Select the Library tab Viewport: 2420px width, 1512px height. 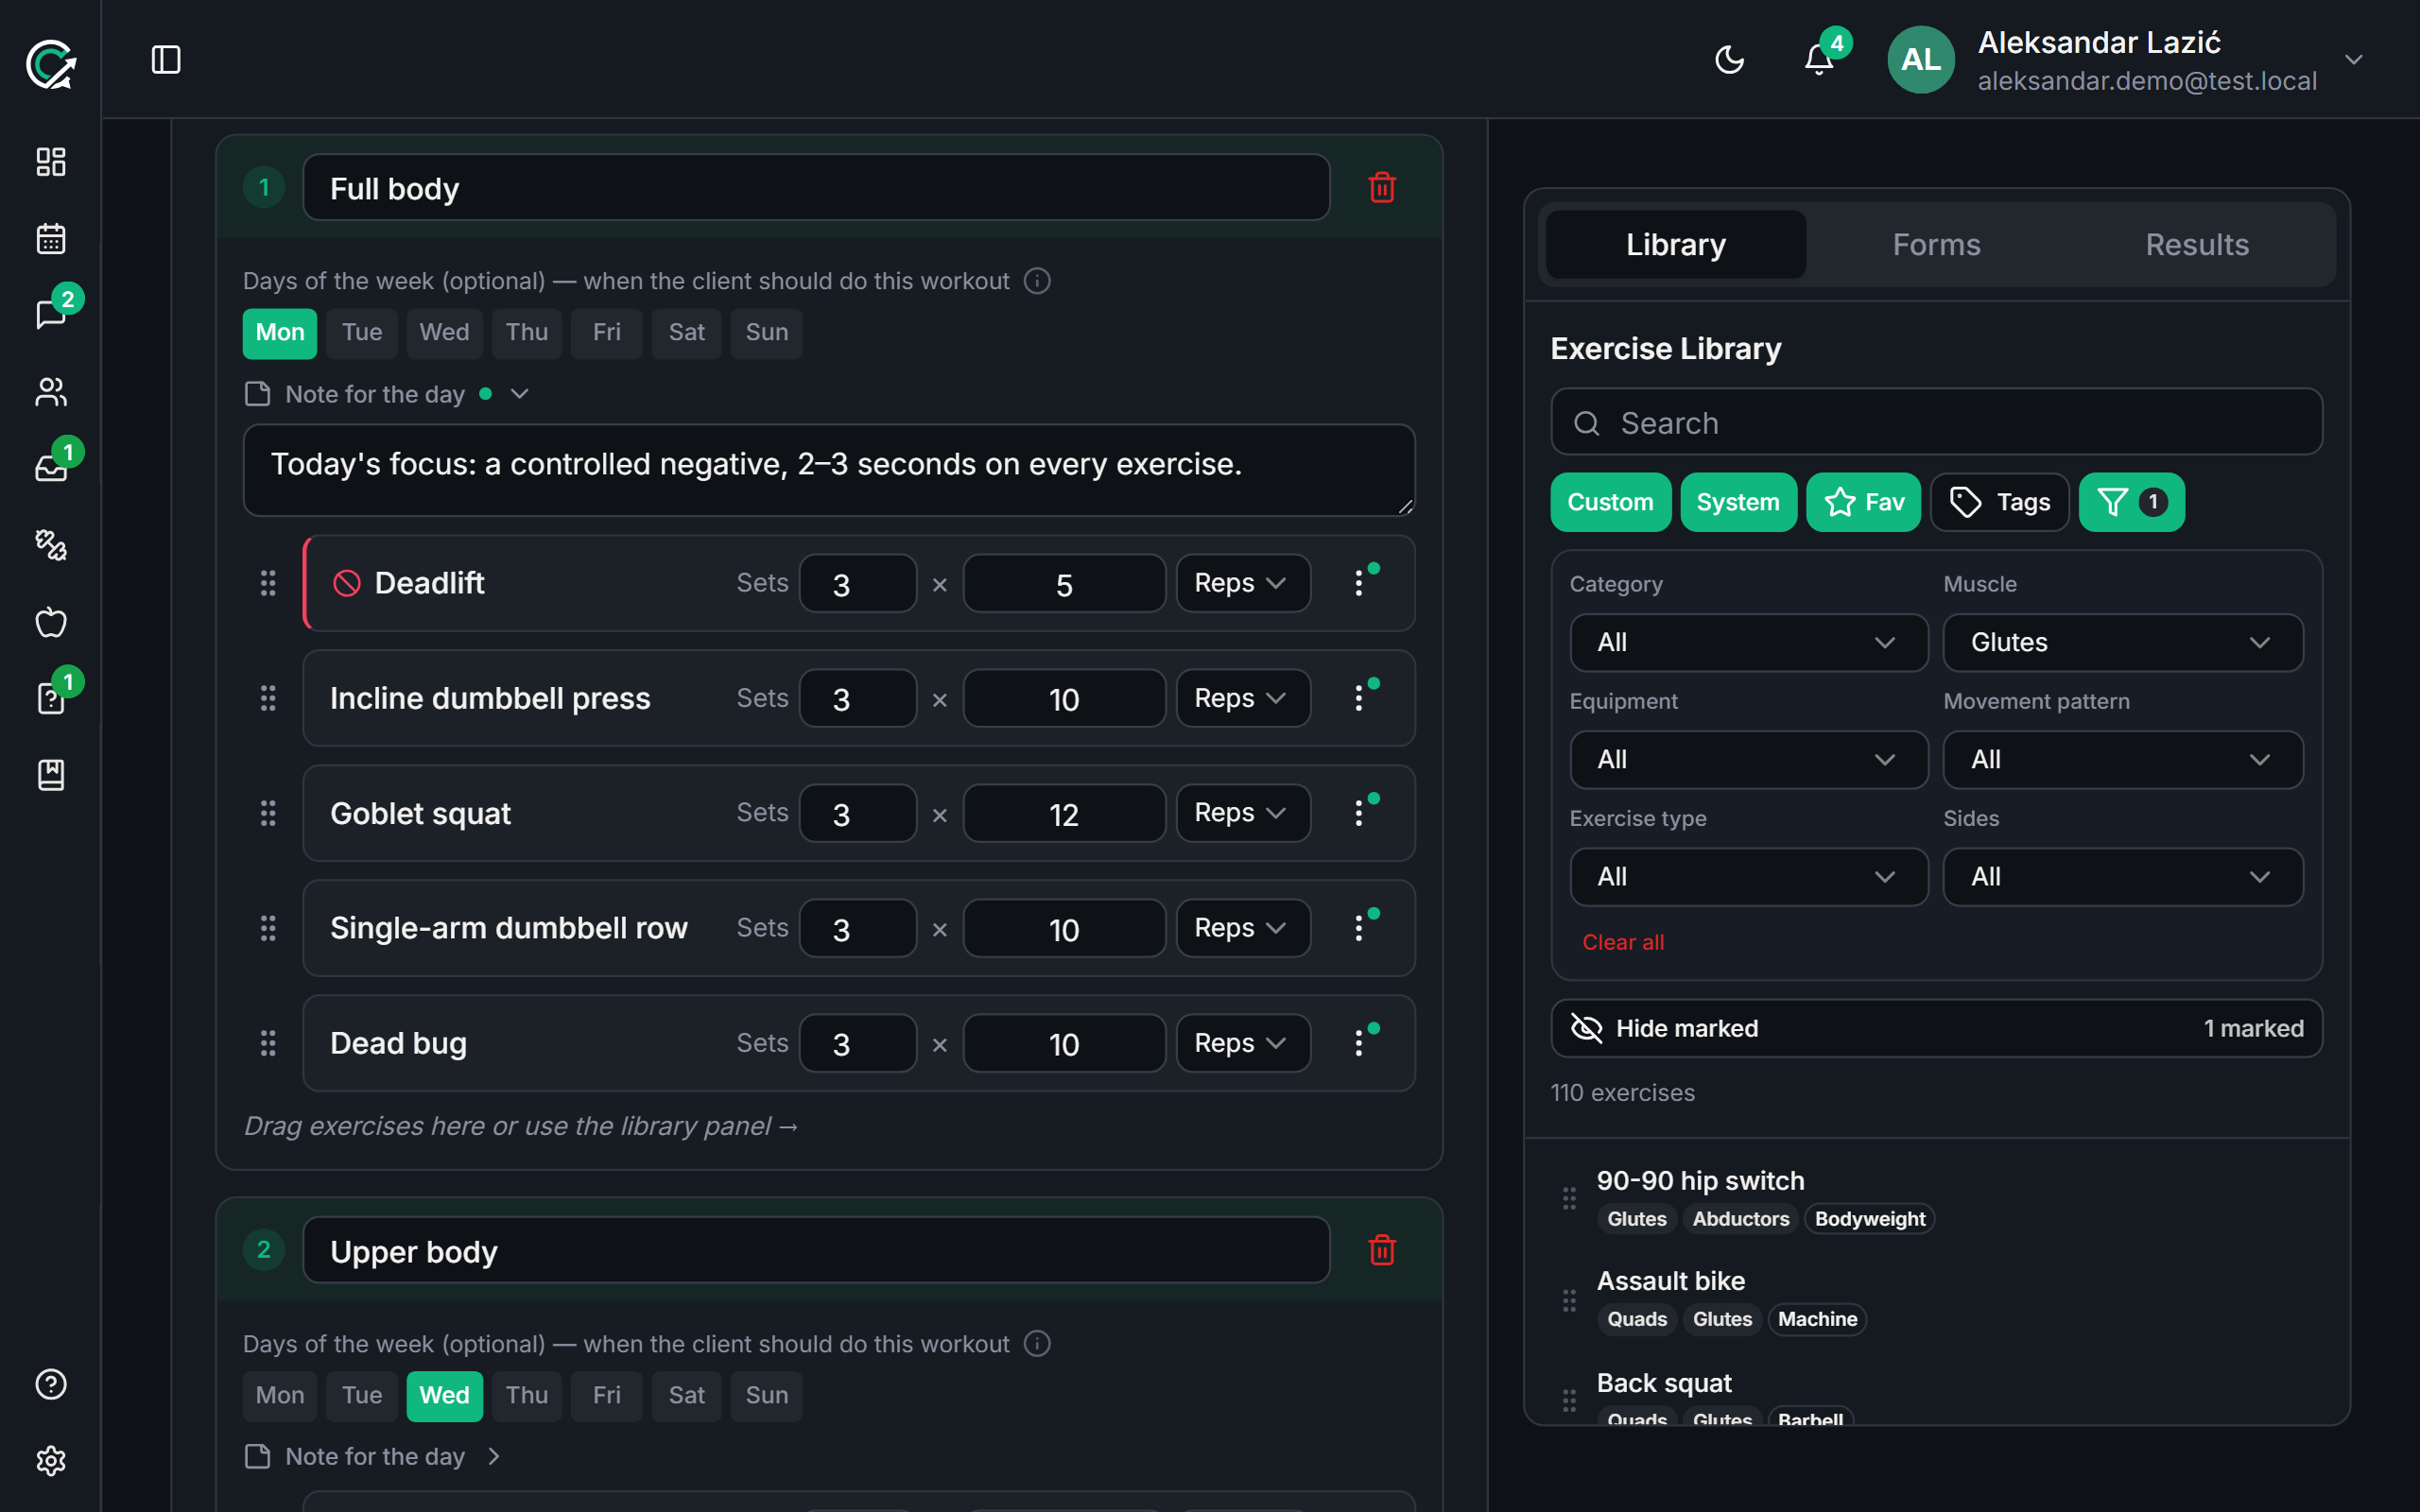tap(1675, 245)
